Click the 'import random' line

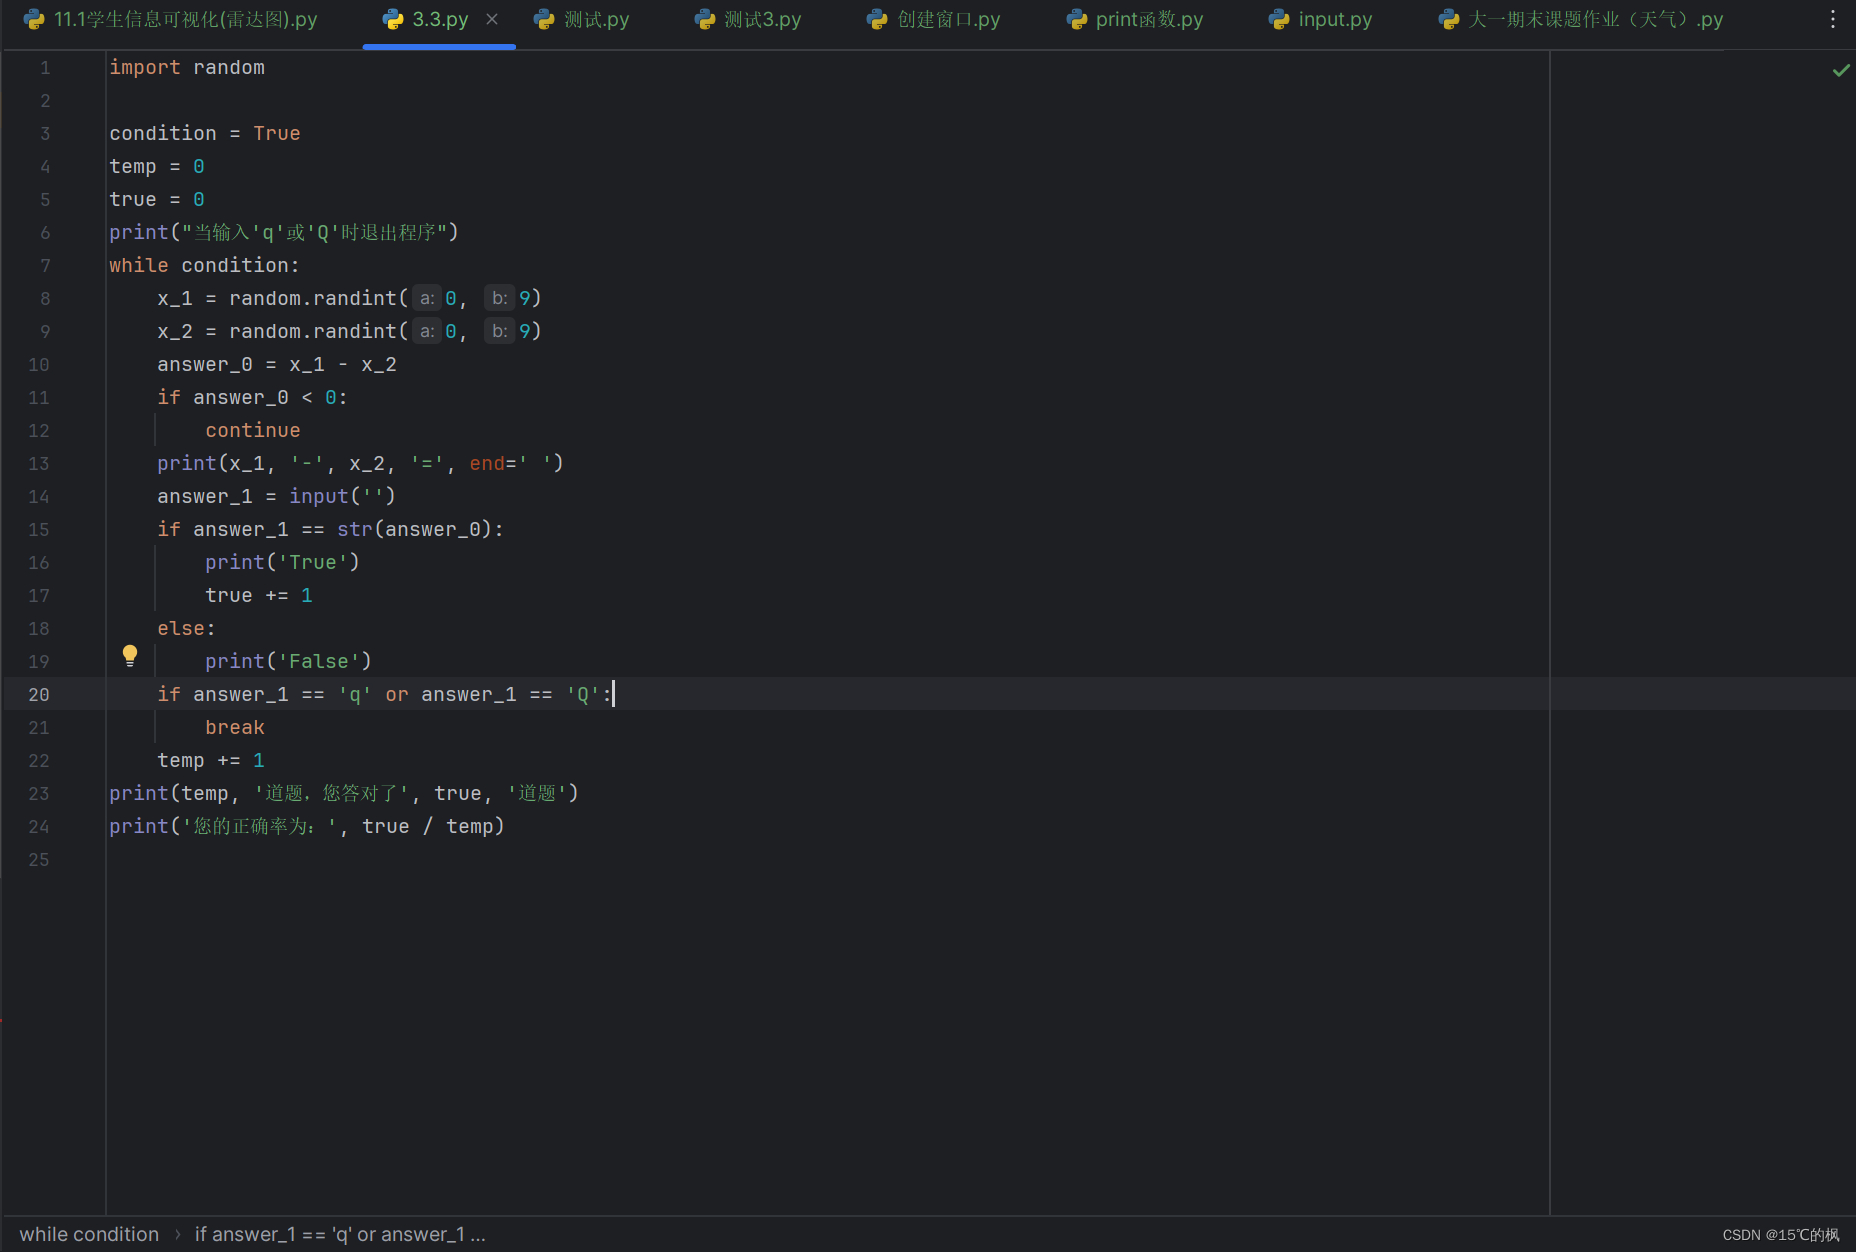coord(187,67)
